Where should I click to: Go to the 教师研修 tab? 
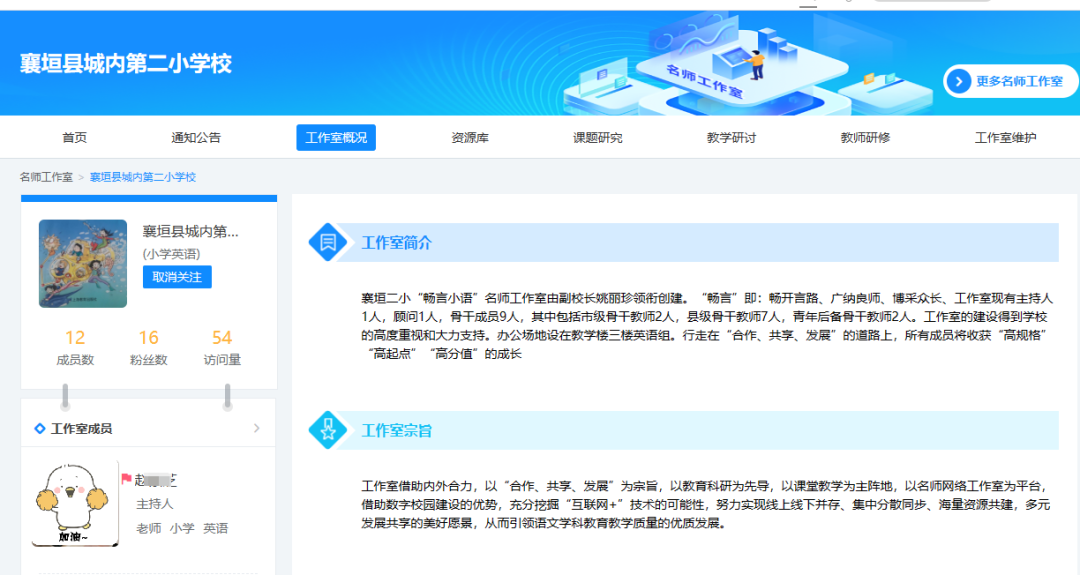(x=865, y=138)
